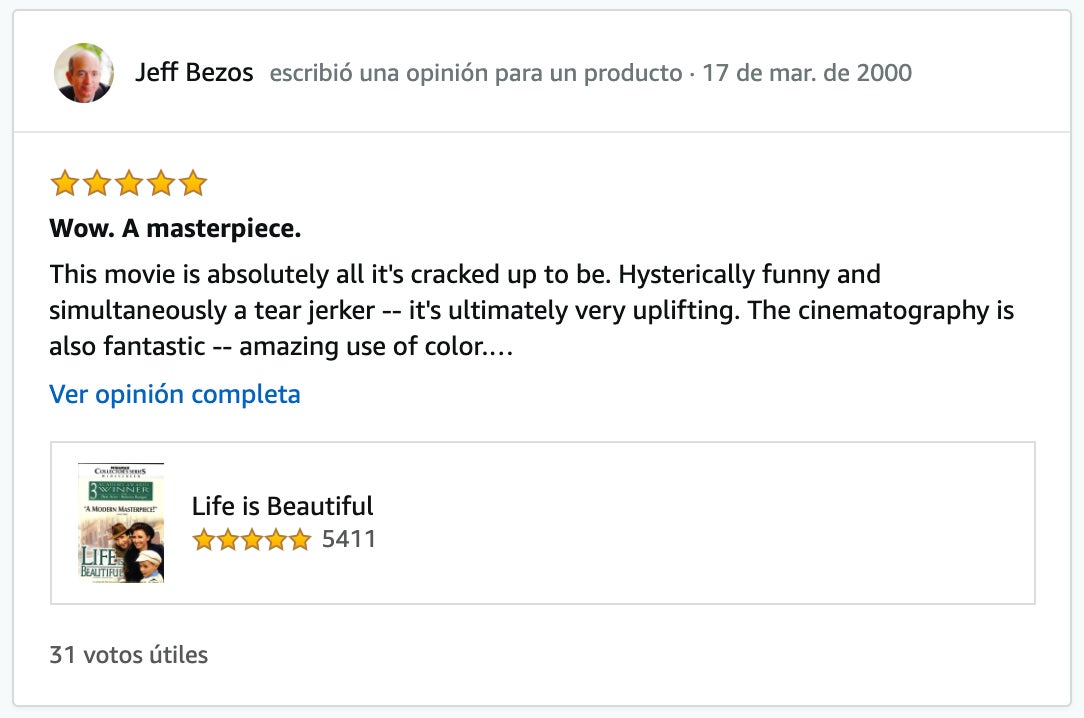Click the Life is Beautiful product title
This screenshot has width=1084, height=718.
pos(282,506)
